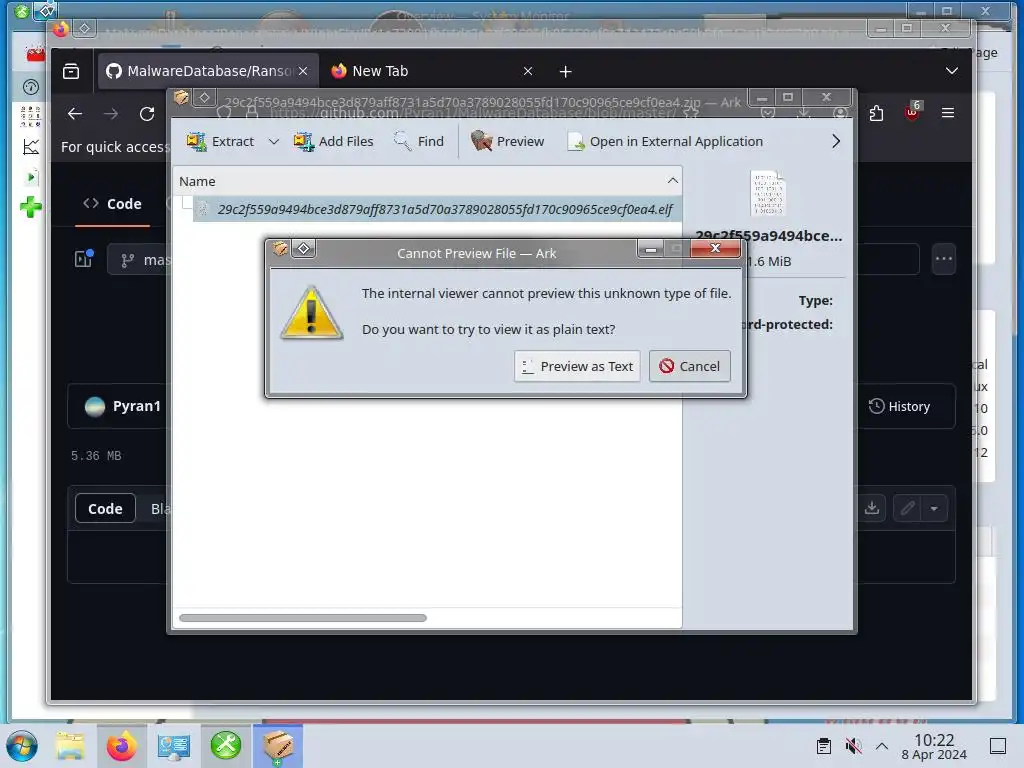This screenshot has width=1024, height=768.
Task: Open Pyran1 user profile link
Action: (136, 406)
